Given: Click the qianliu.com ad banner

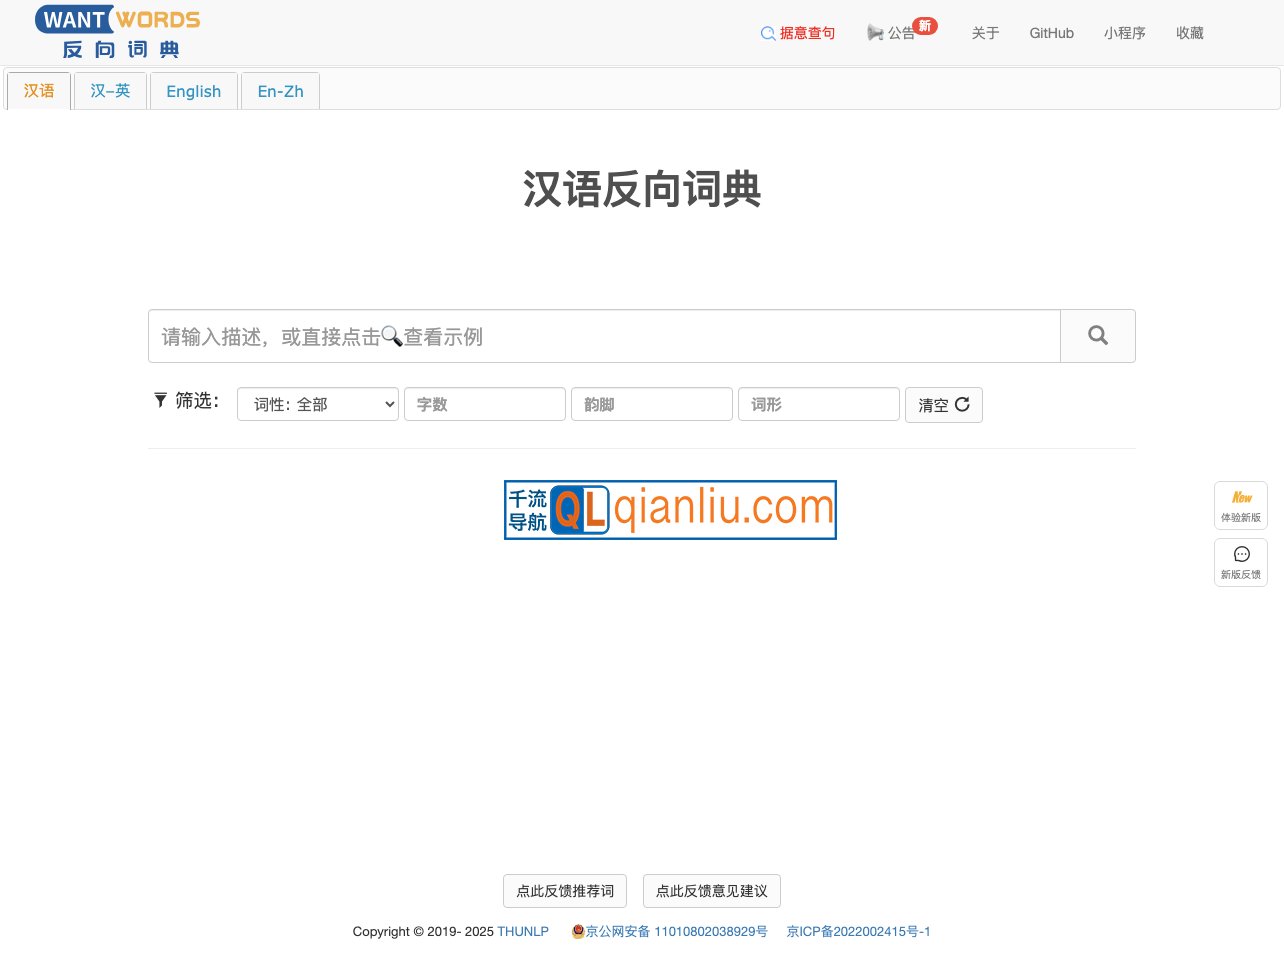Looking at the screenshot, I should (x=670, y=510).
